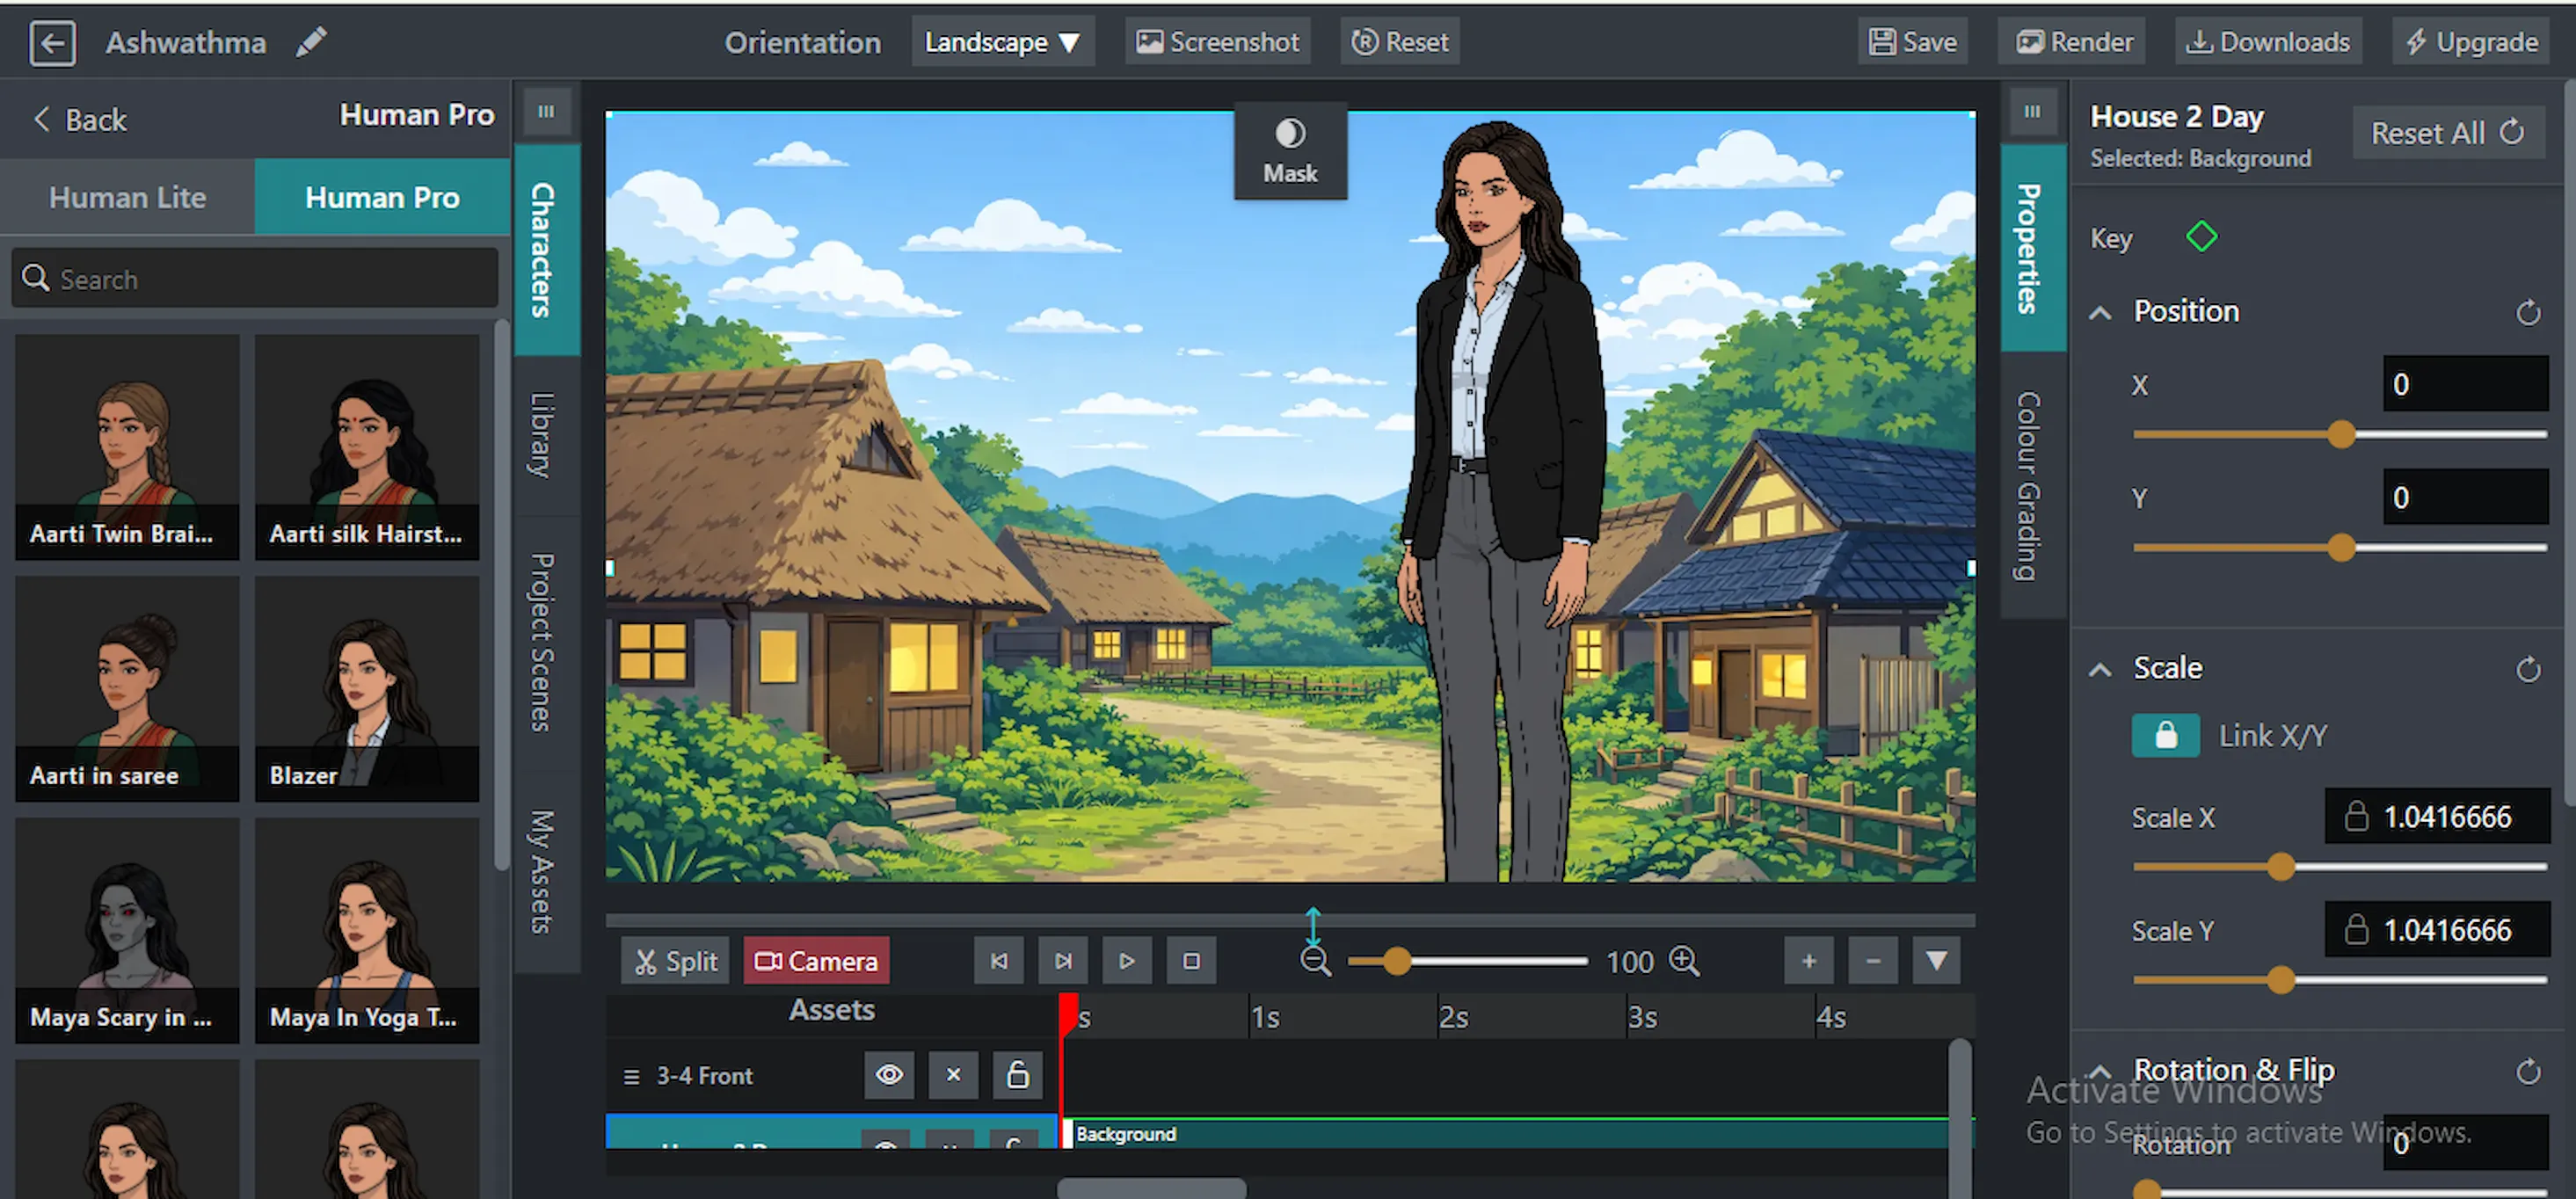Toggle visibility of 3-4 Front layer
The height and width of the screenshot is (1199, 2576).
click(x=889, y=1075)
